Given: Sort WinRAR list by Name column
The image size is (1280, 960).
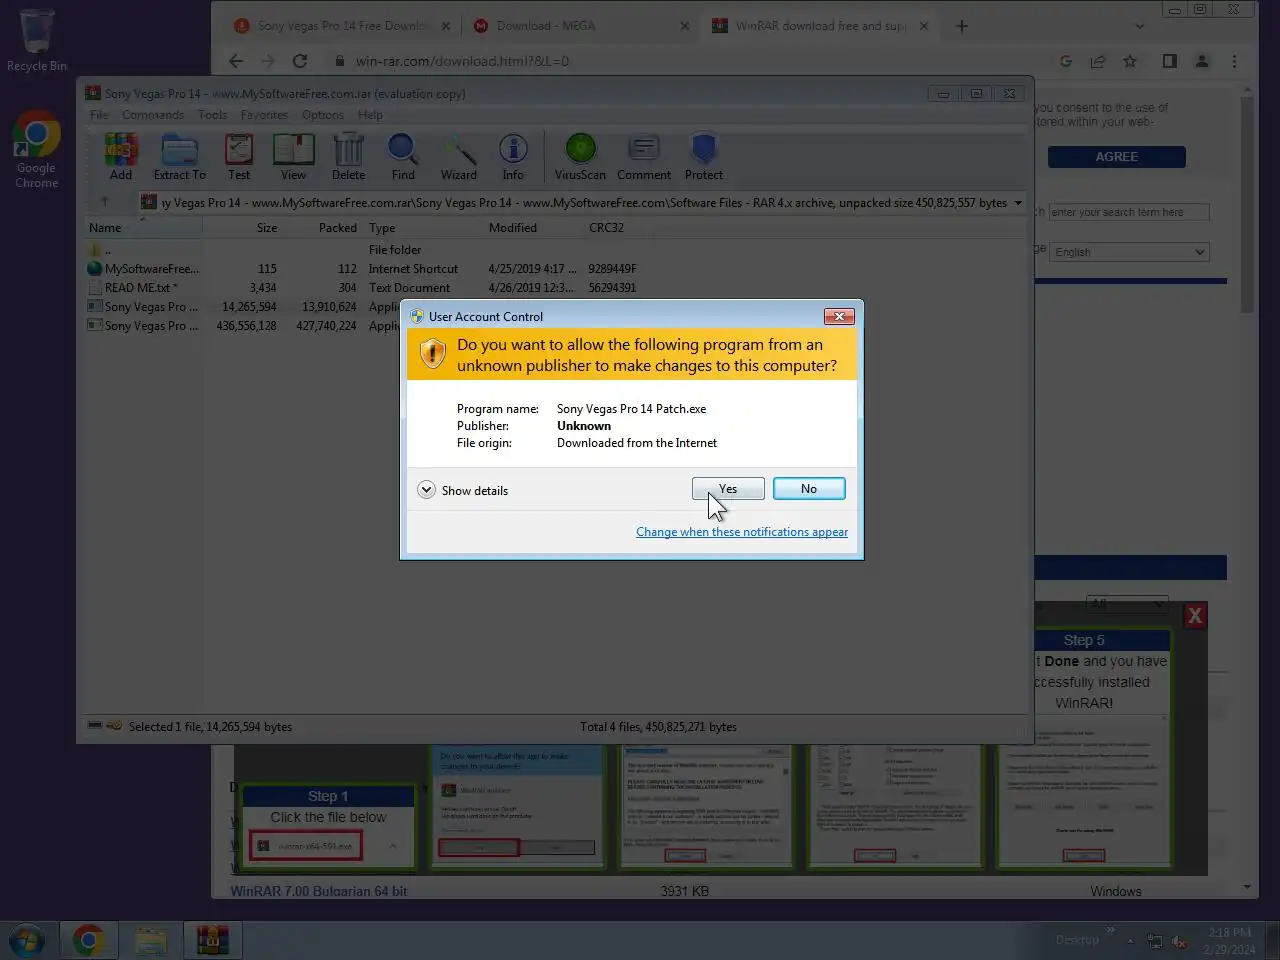Looking at the screenshot, I should coord(144,228).
